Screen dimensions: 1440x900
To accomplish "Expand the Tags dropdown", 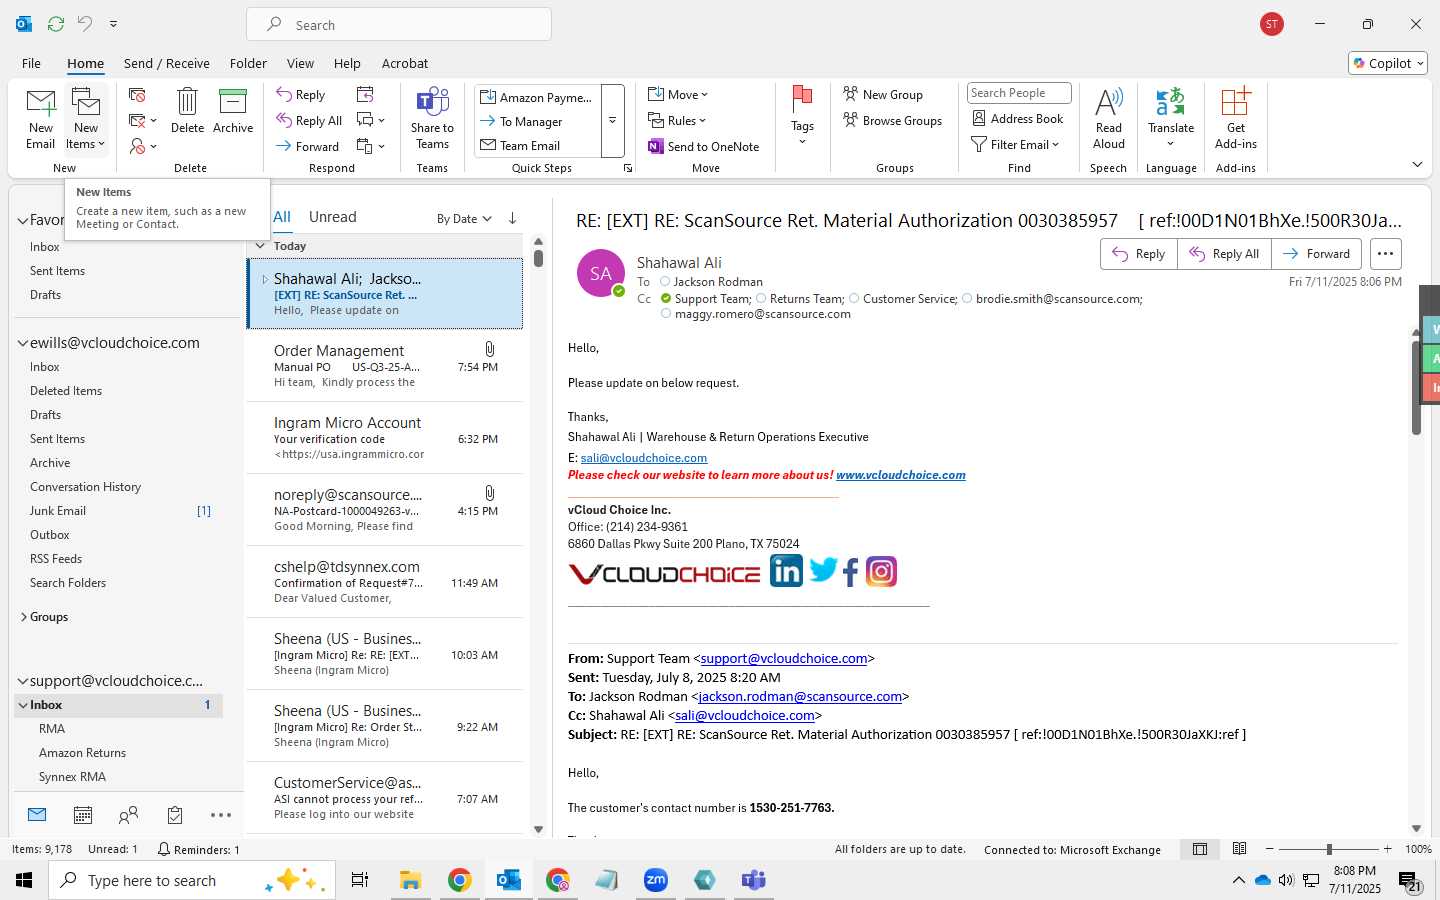I will [802, 119].
